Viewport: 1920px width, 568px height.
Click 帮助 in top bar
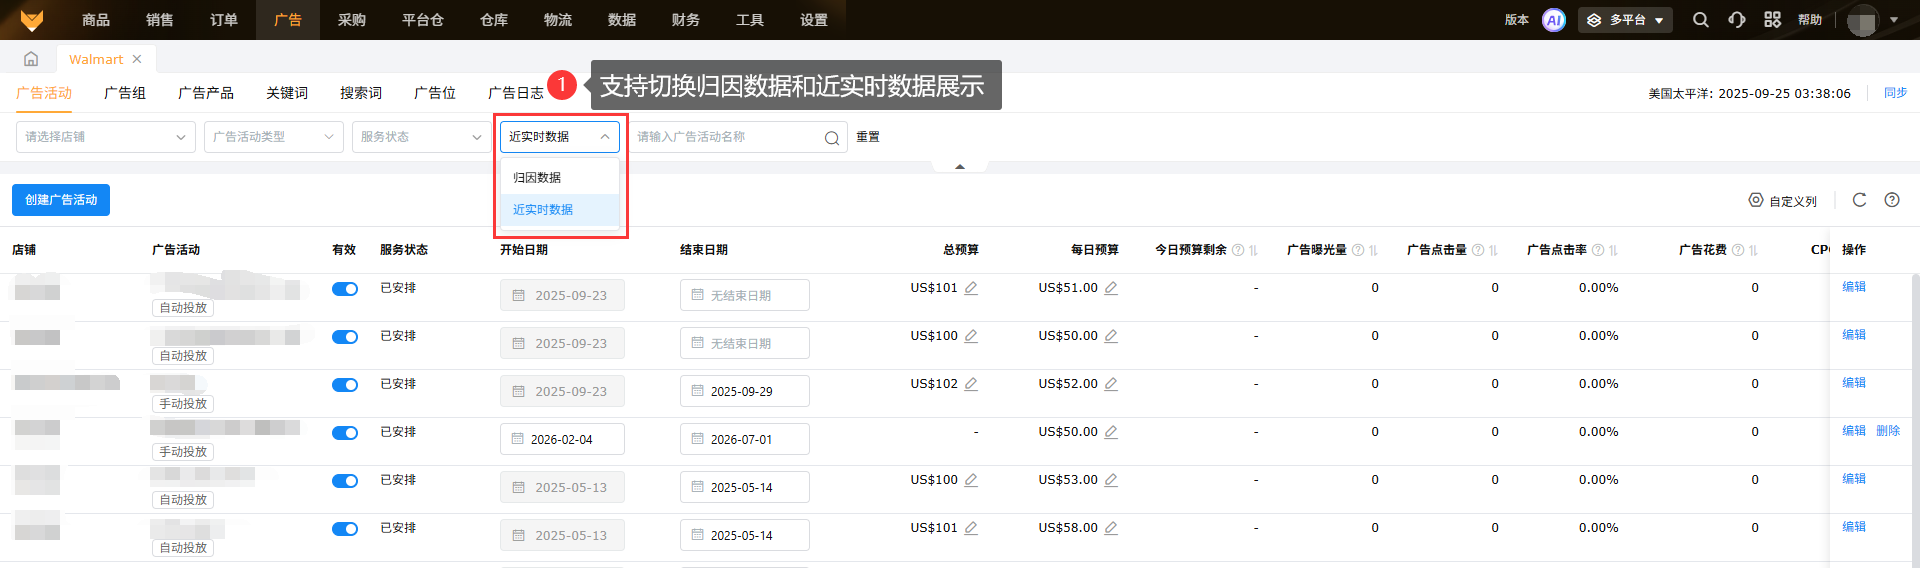tap(1810, 20)
